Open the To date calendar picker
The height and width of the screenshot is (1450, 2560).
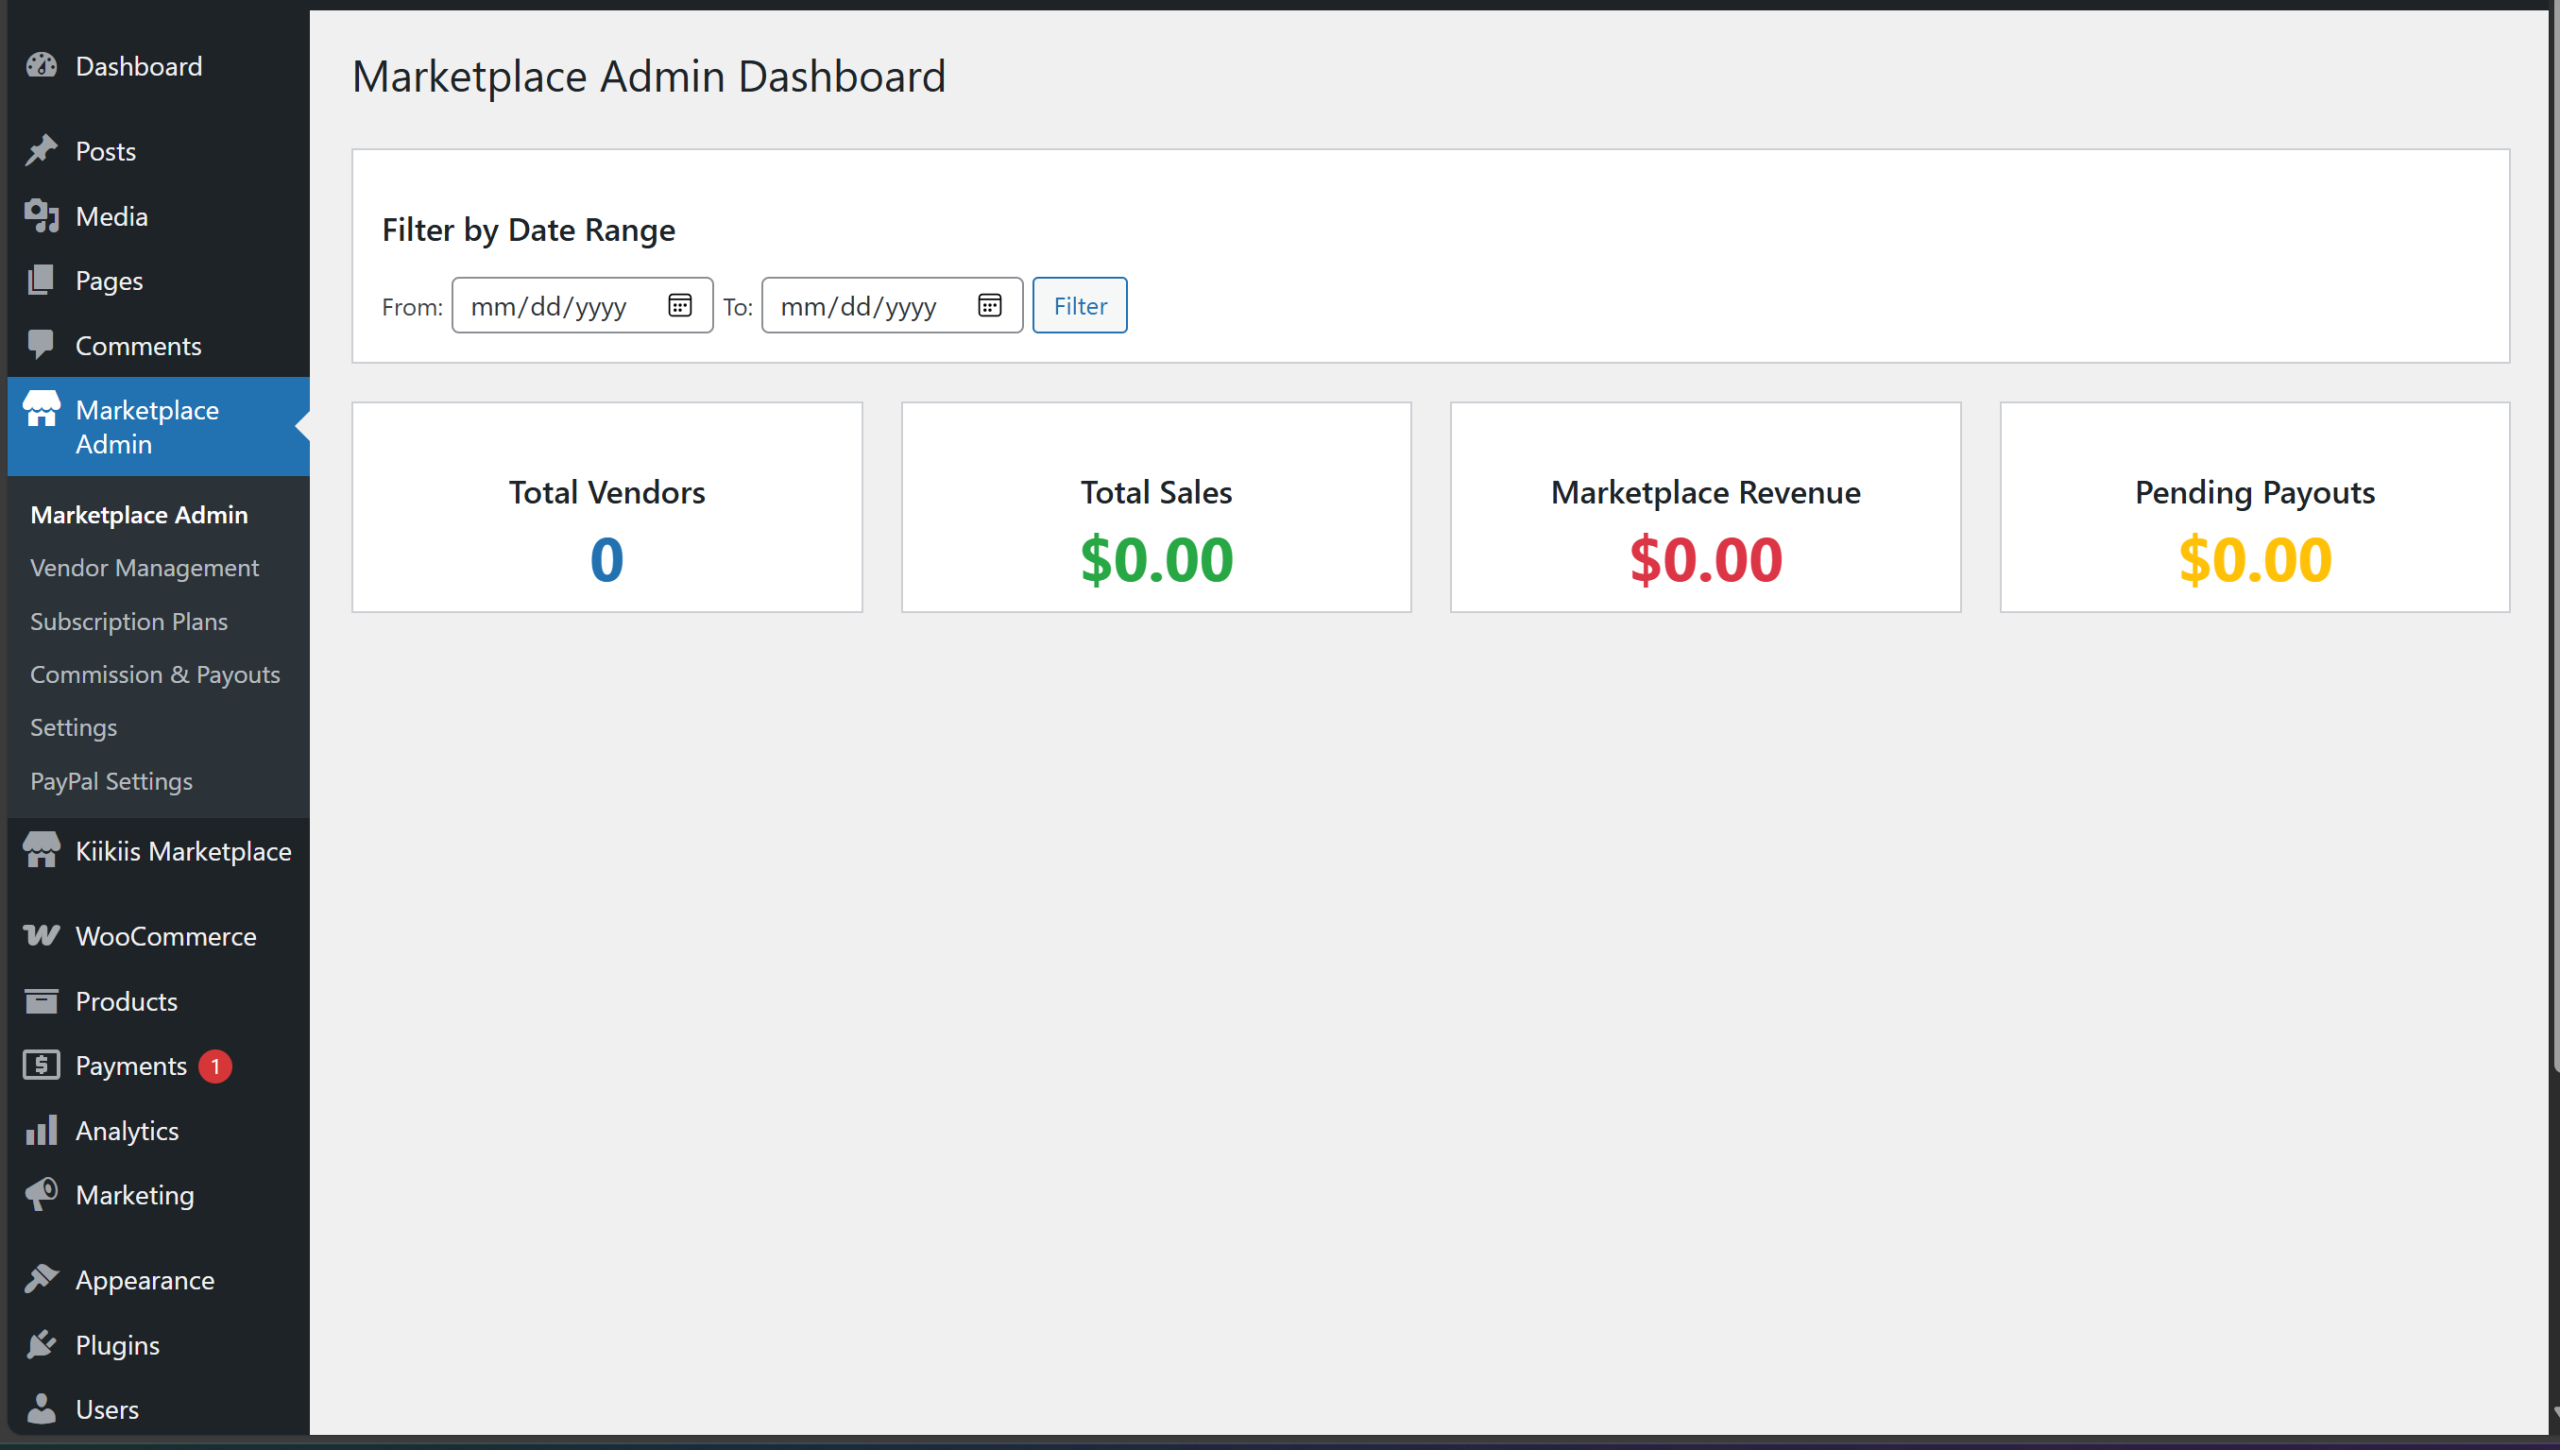click(x=990, y=305)
